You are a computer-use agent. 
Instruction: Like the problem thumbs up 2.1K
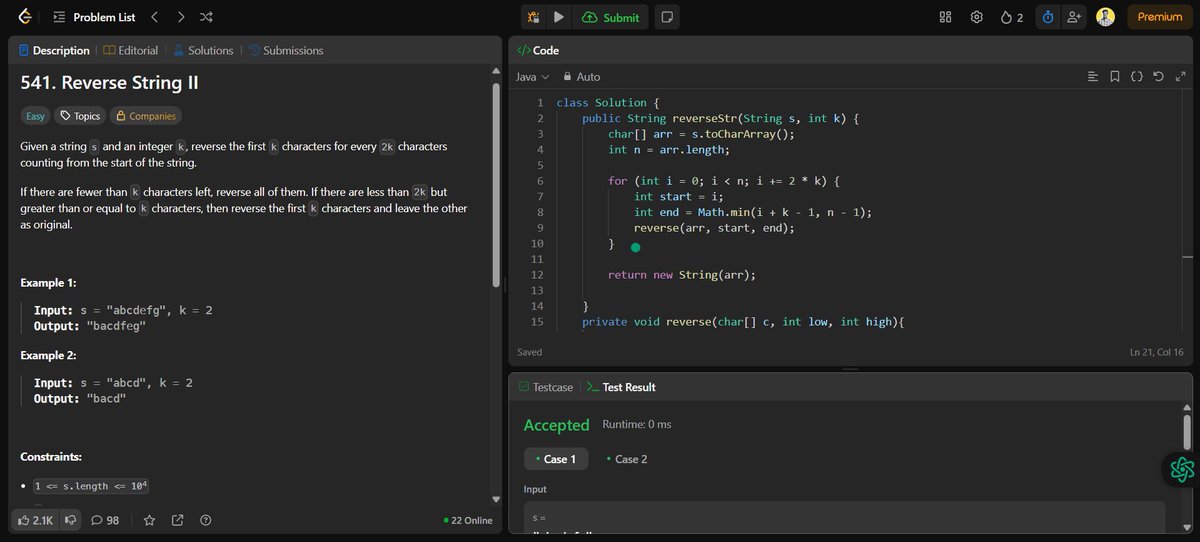[36, 520]
